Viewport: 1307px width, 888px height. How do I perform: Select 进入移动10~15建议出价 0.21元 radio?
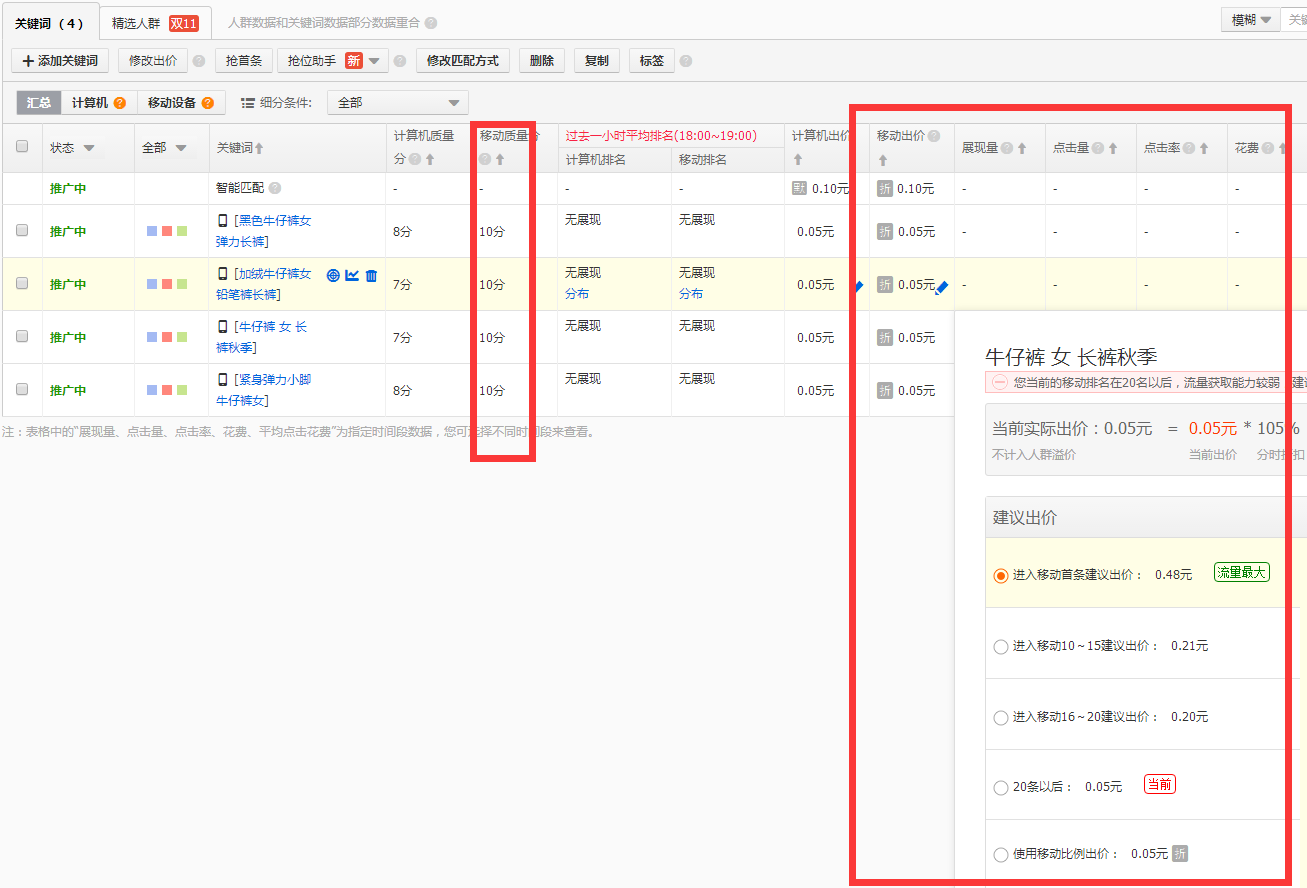coord(1000,647)
